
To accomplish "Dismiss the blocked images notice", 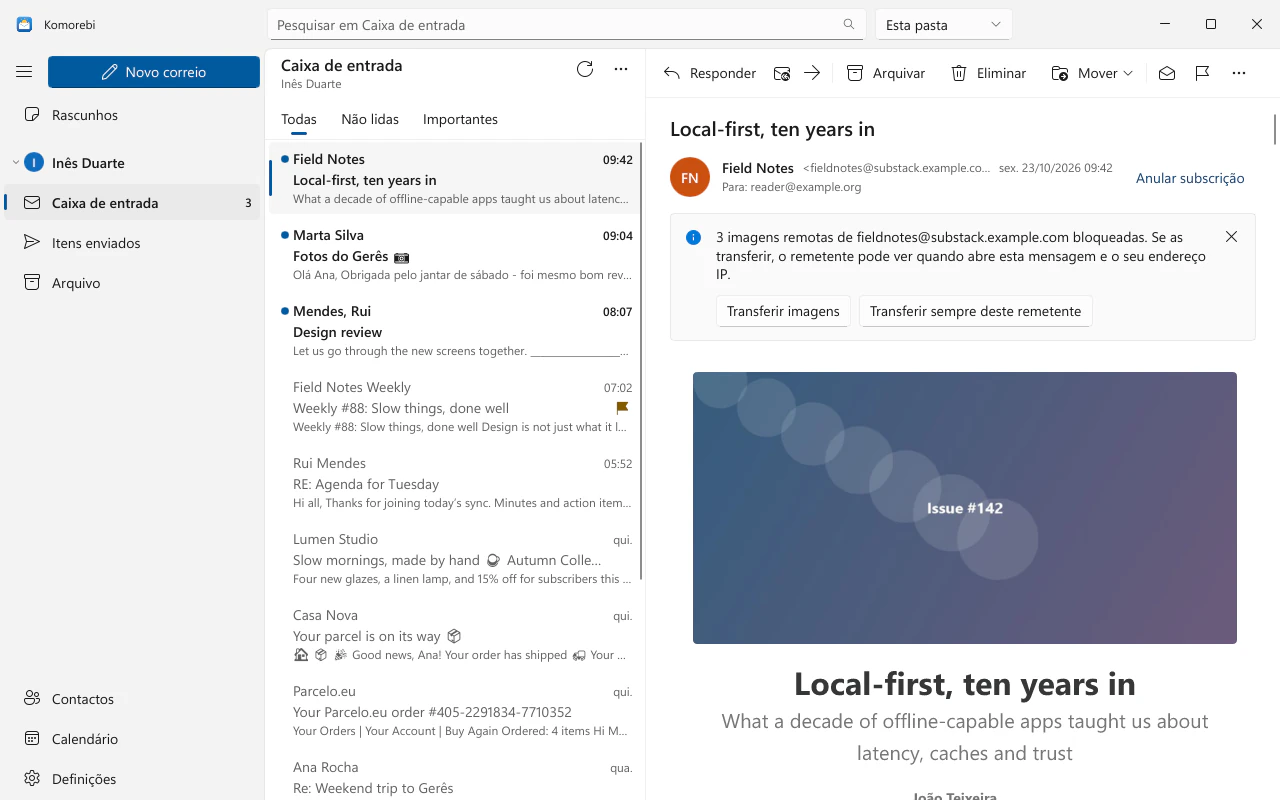I will (1231, 237).
